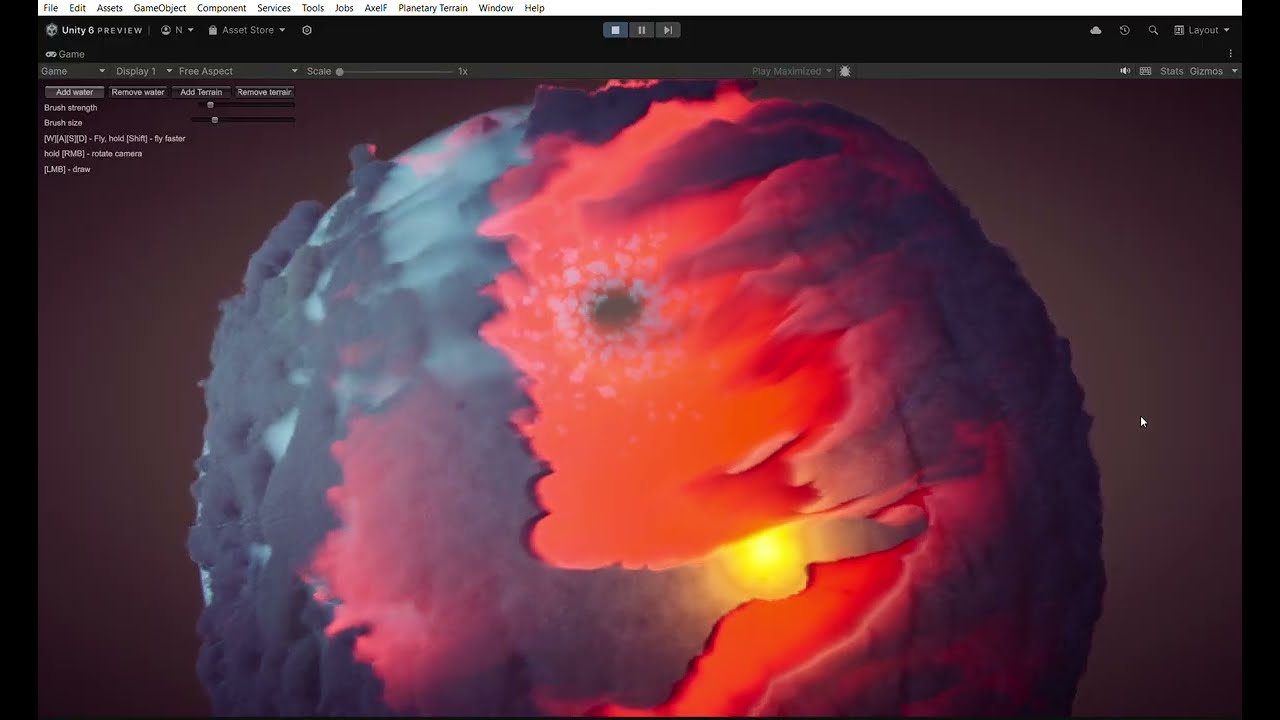The width and height of the screenshot is (1280, 720).
Task: Open the Layout dropdown
Action: pos(1203,30)
